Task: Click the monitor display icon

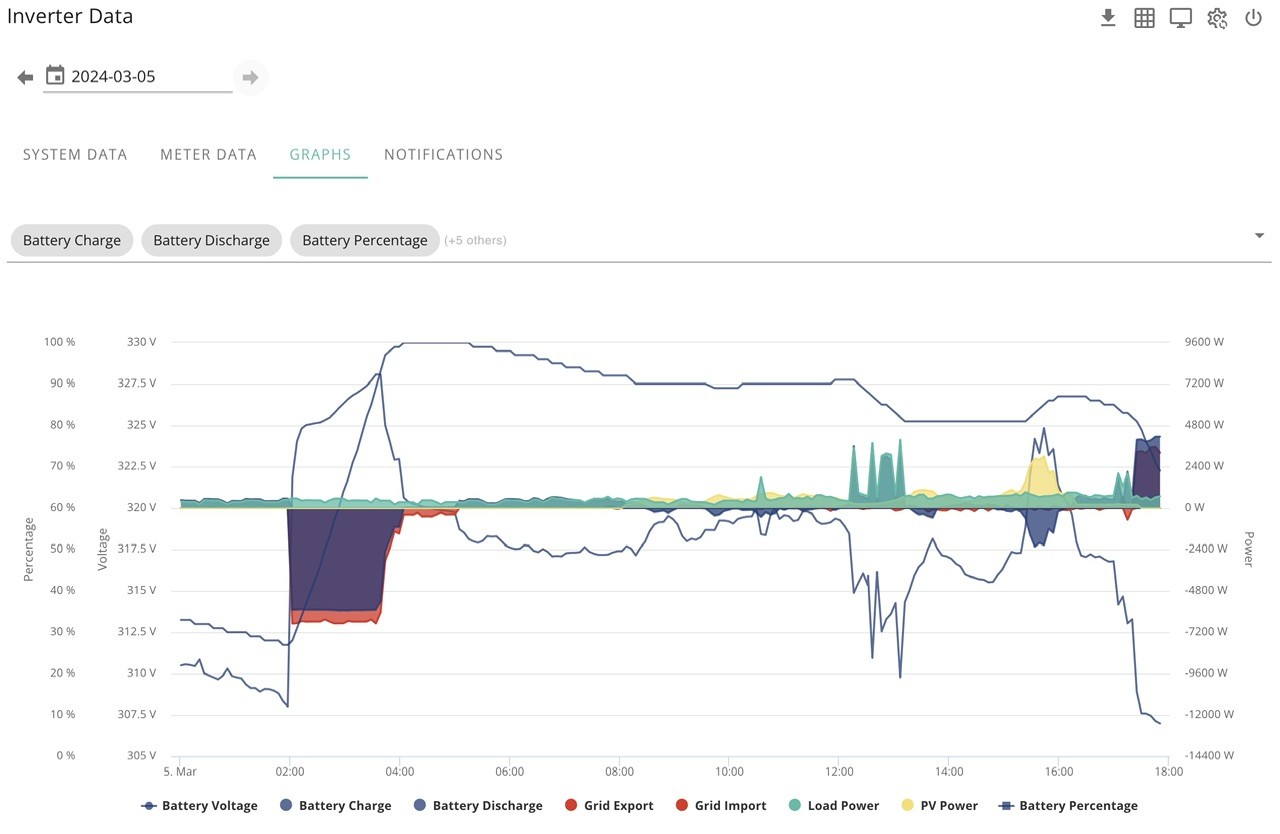Action: point(1181,18)
